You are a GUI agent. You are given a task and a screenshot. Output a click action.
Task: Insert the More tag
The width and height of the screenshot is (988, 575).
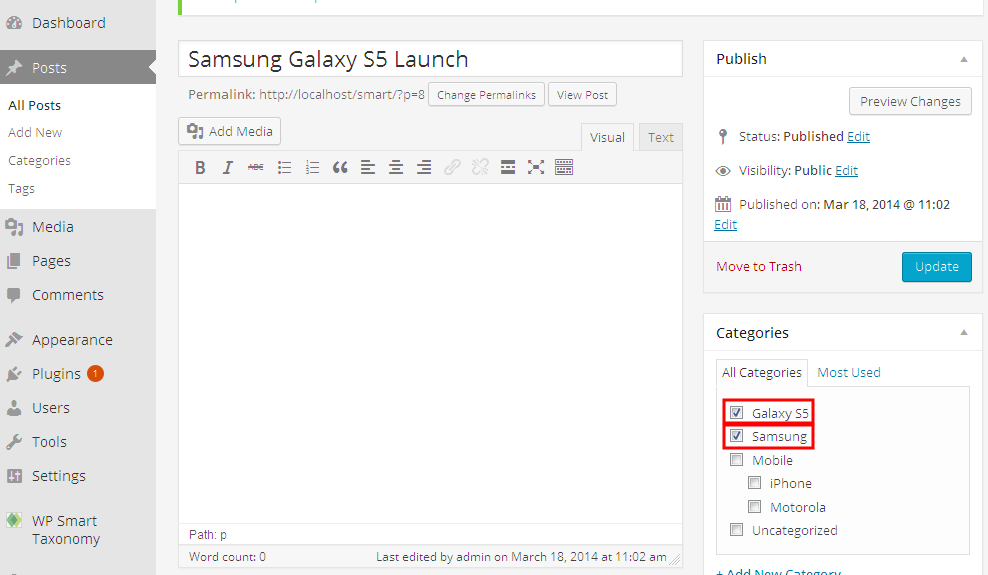click(508, 168)
